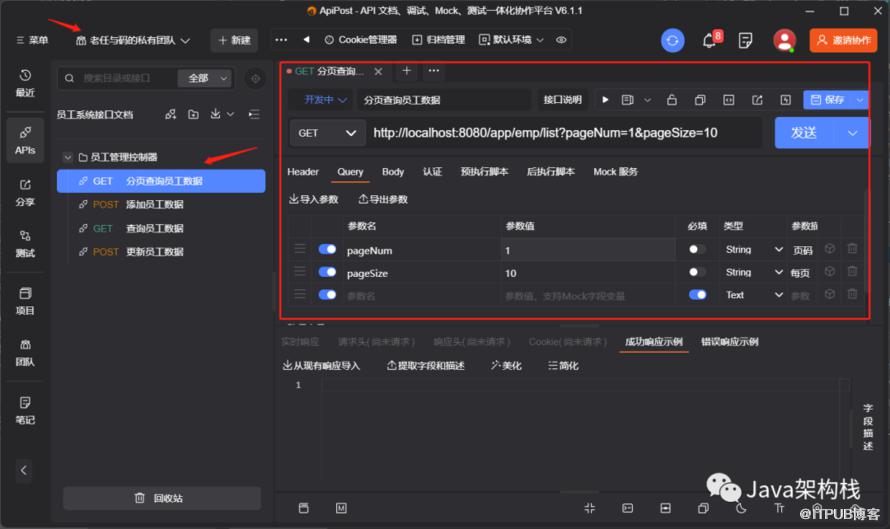
Task: Click the blue sync refresh icon
Action: [673, 40]
